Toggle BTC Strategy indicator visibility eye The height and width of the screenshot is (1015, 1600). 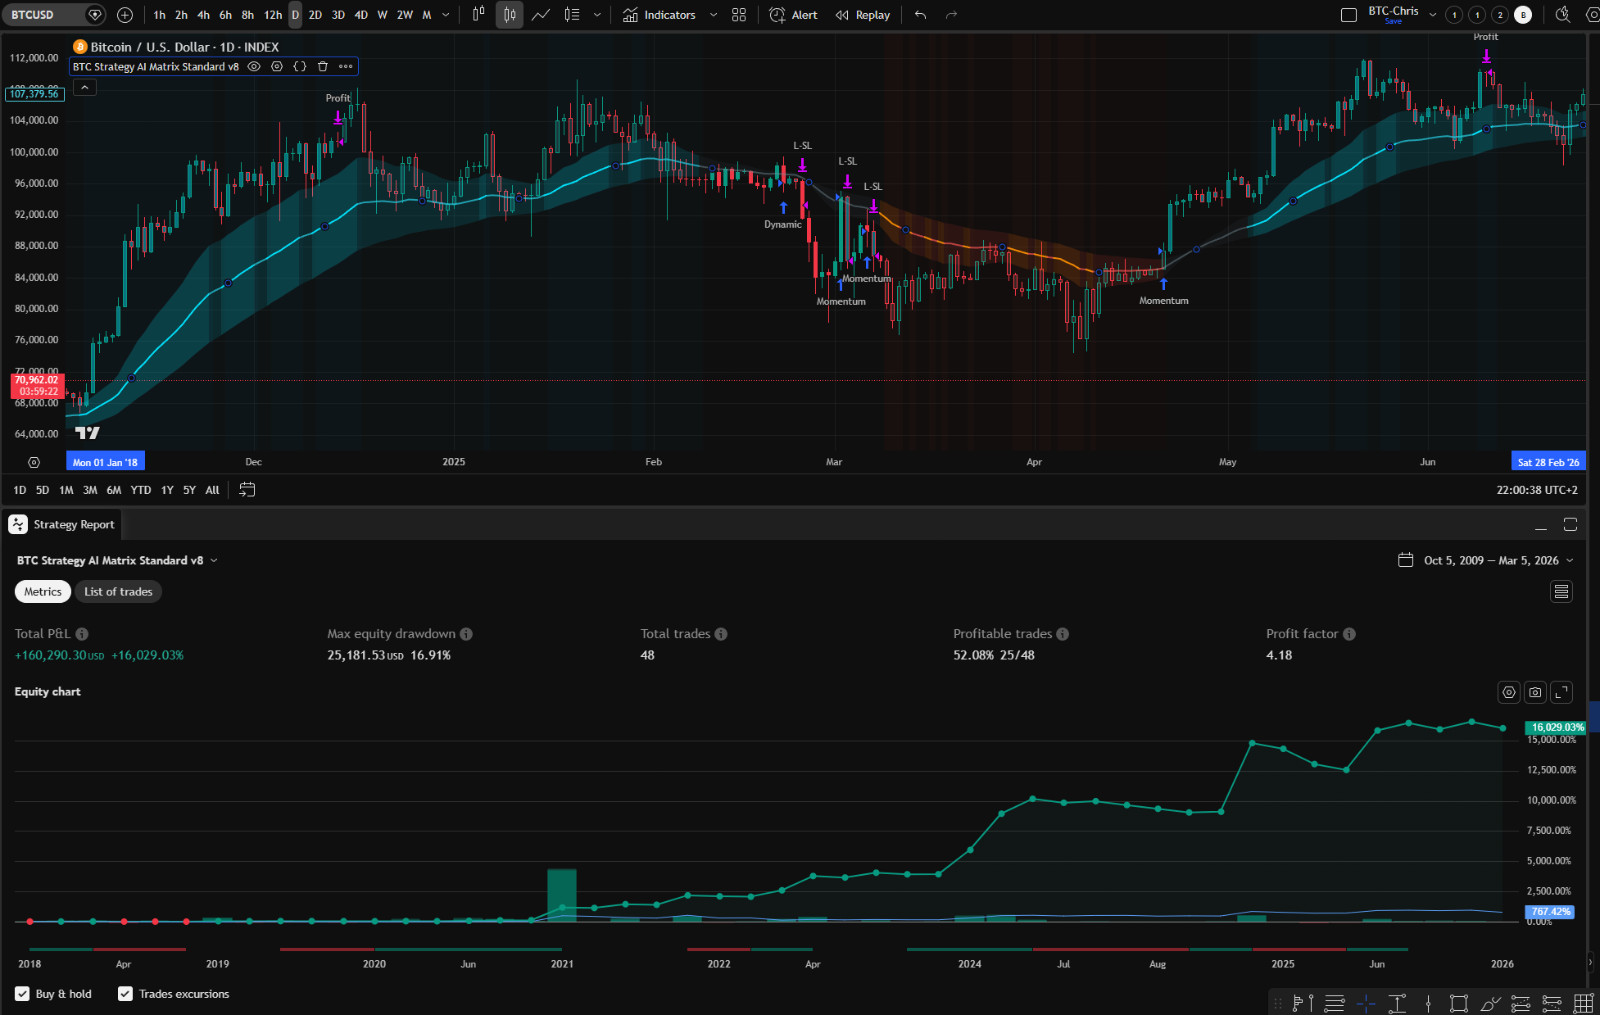tap(254, 67)
